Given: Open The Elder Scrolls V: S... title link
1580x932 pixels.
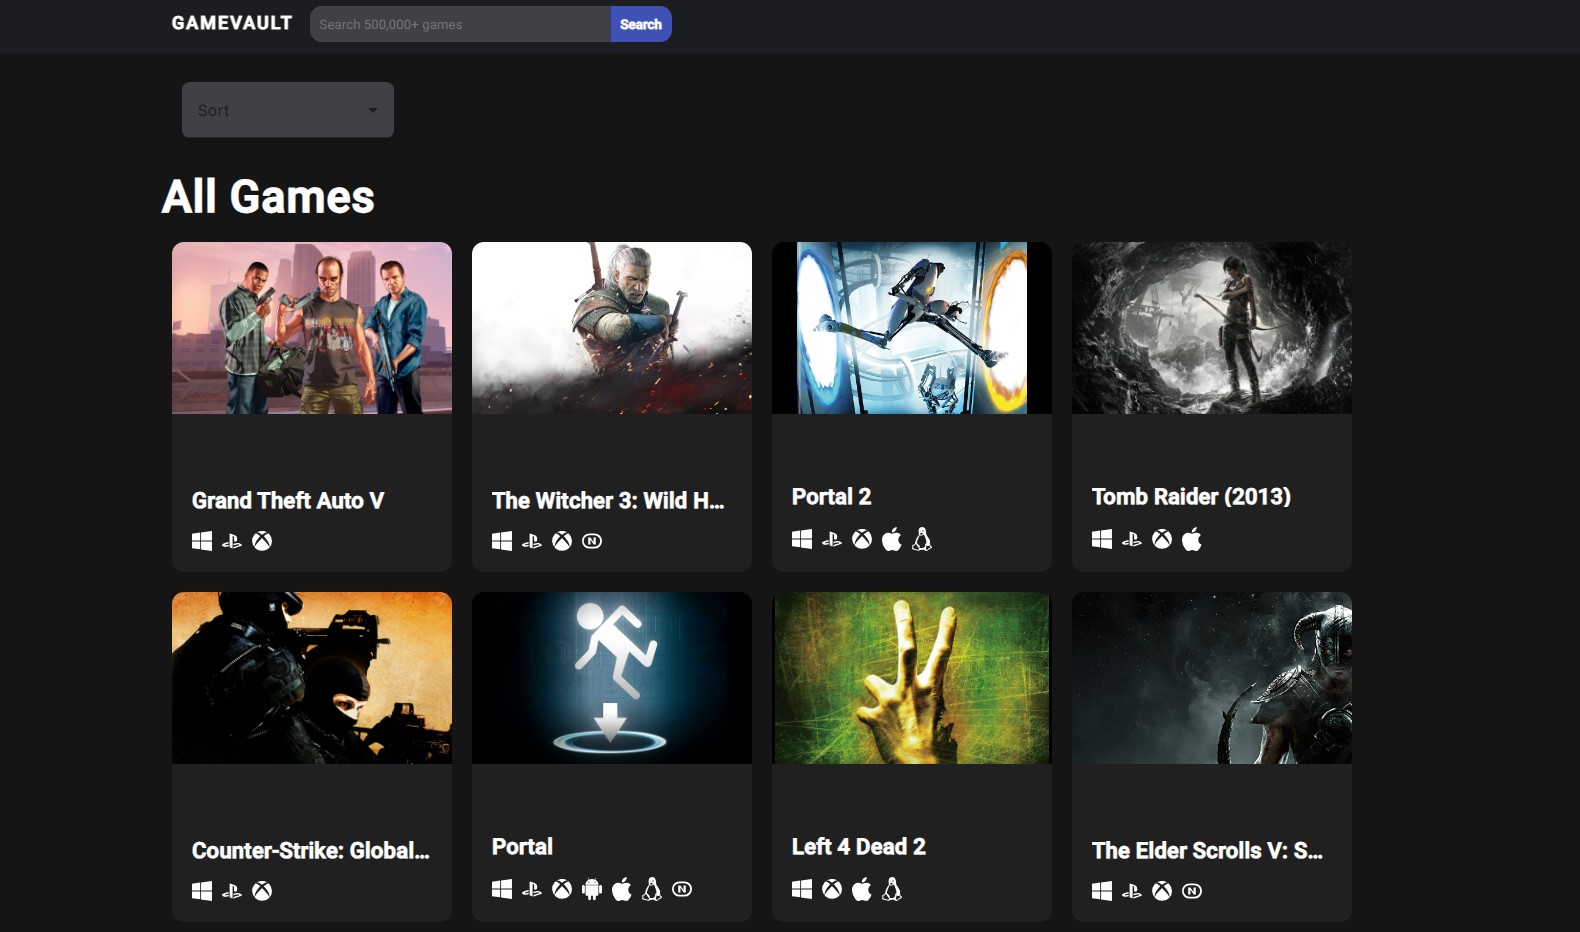Looking at the screenshot, I should [1207, 851].
